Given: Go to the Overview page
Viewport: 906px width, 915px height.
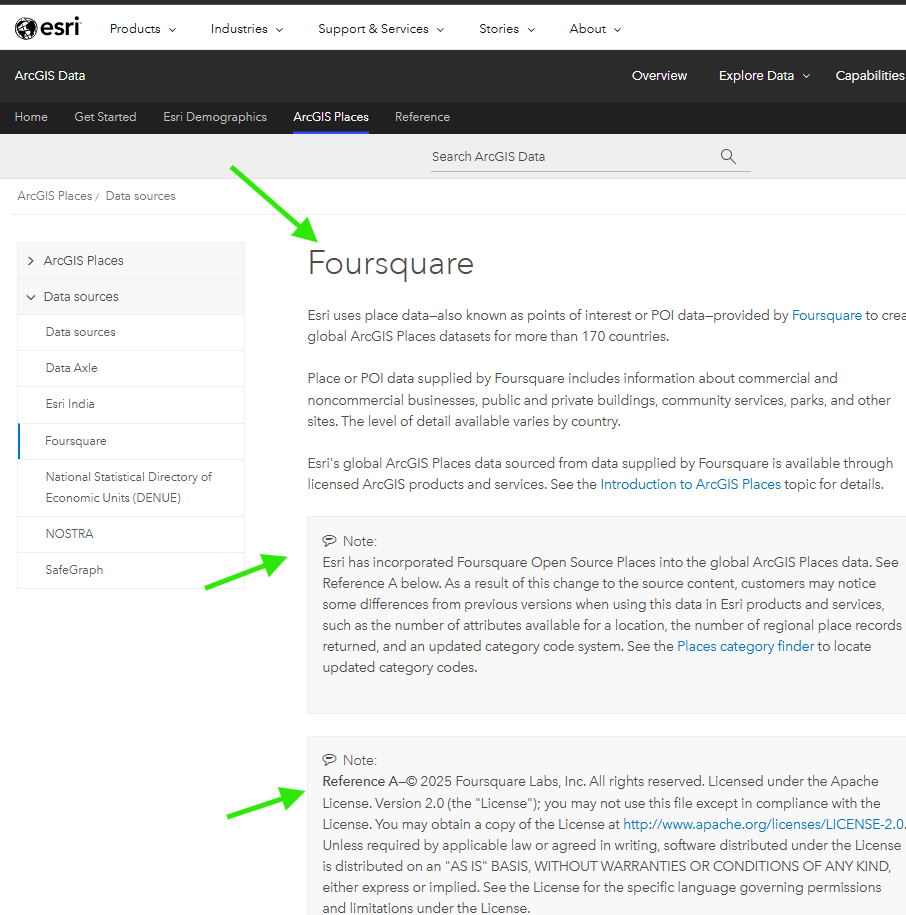Looking at the screenshot, I should (659, 76).
